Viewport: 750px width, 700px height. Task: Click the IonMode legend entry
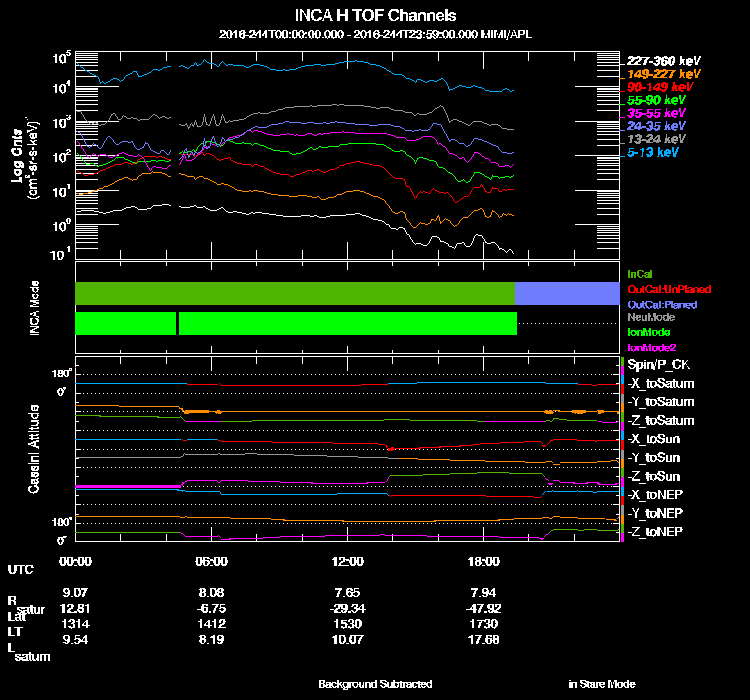click(x=648, y=332)
